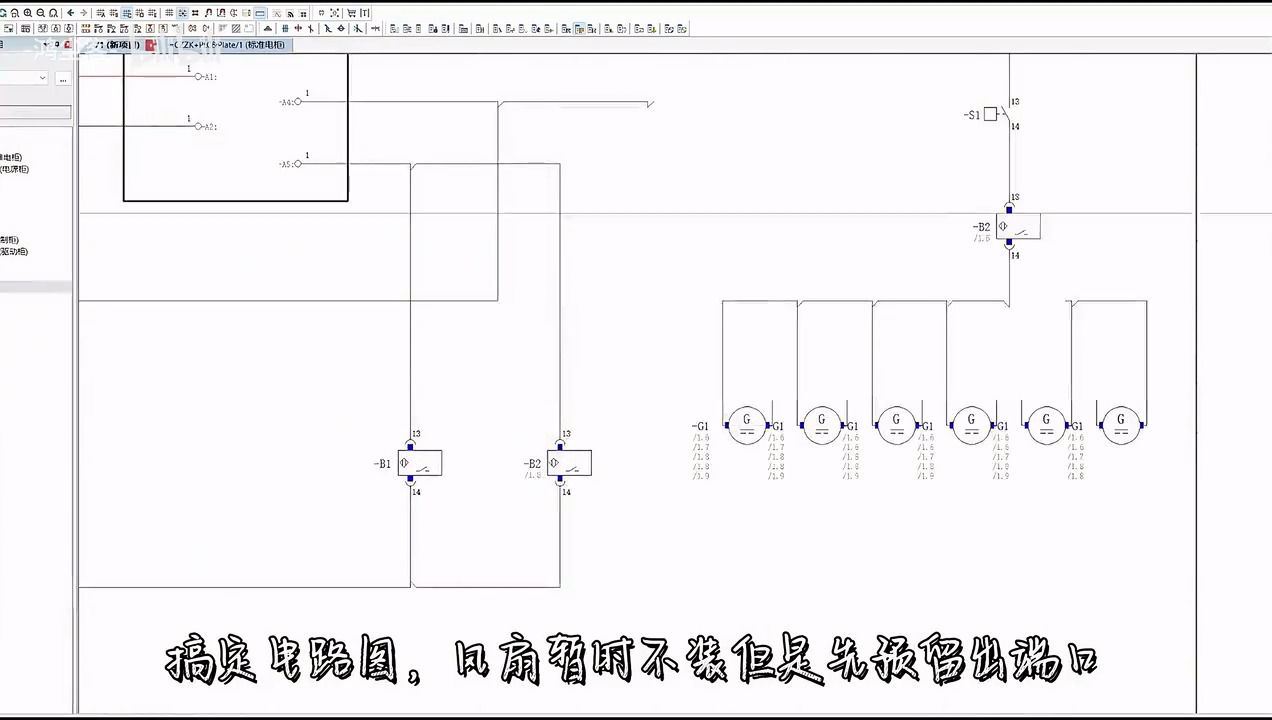
Task: Click the -A4 terminal connection point
Action: (x=298, y=102)
